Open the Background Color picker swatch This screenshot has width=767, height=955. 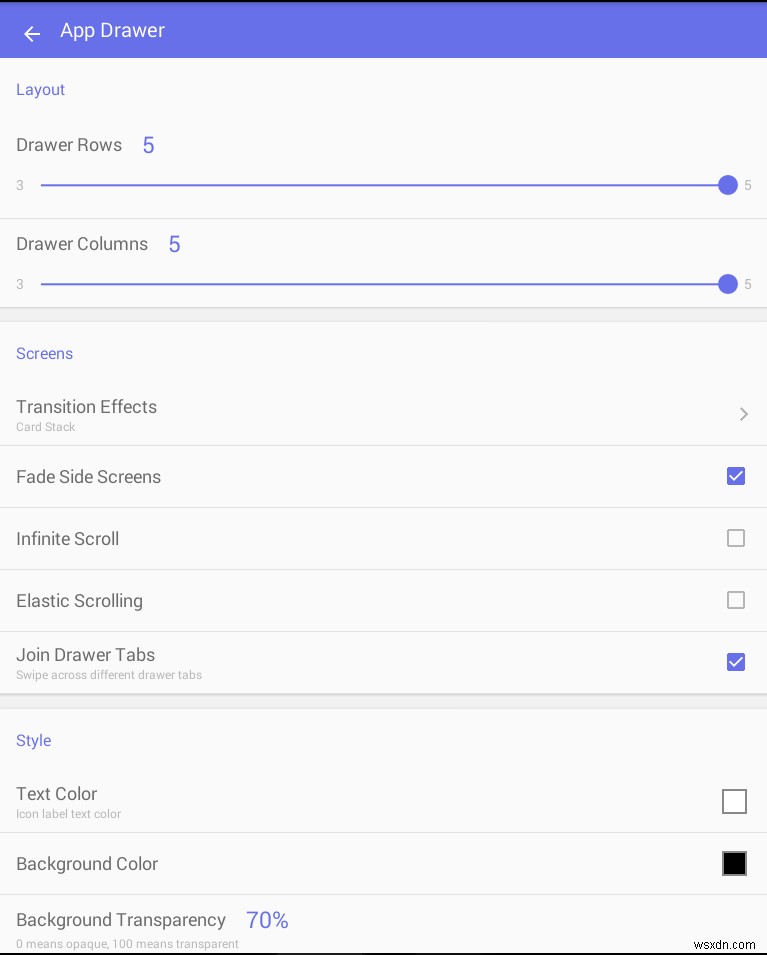click(x=735, y=863)
